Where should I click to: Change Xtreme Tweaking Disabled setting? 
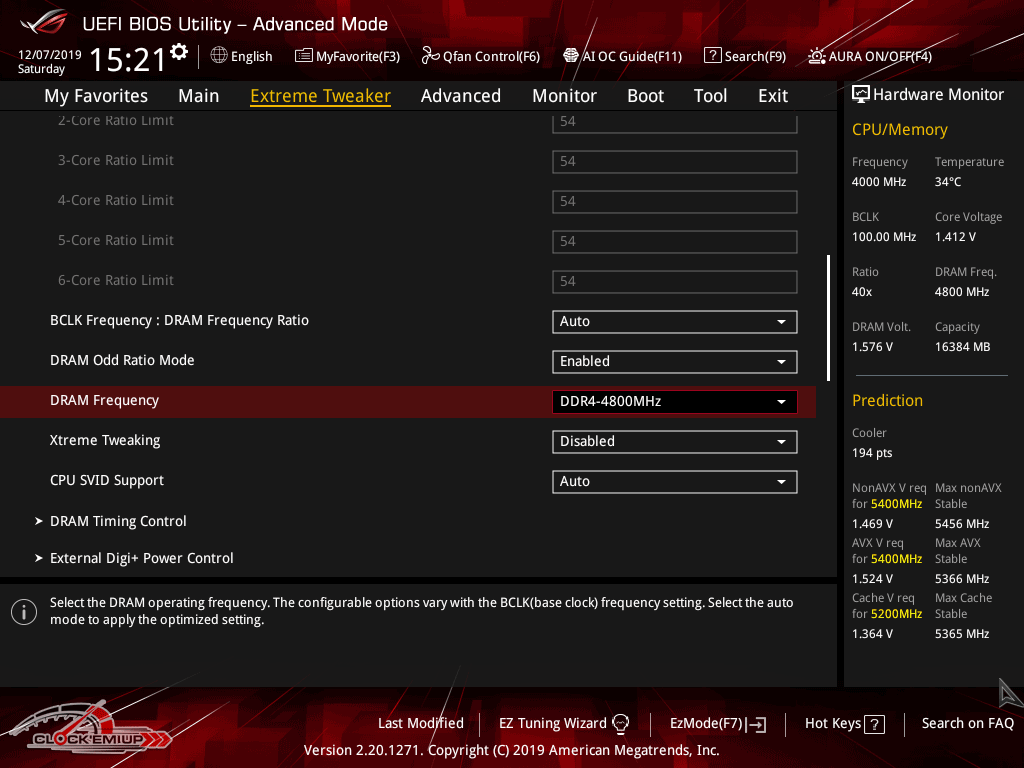tap(674, 441)
